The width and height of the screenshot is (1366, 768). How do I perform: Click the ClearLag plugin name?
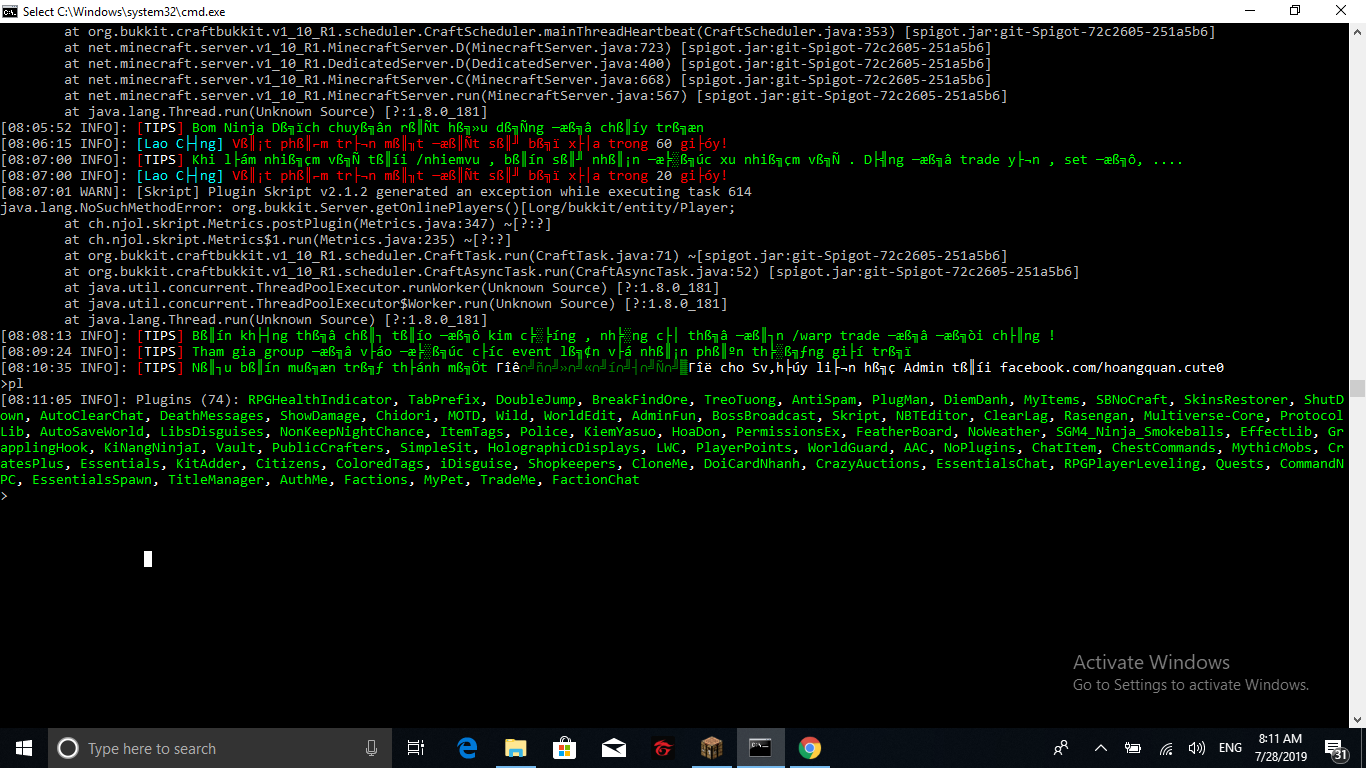coord(1016,416)
